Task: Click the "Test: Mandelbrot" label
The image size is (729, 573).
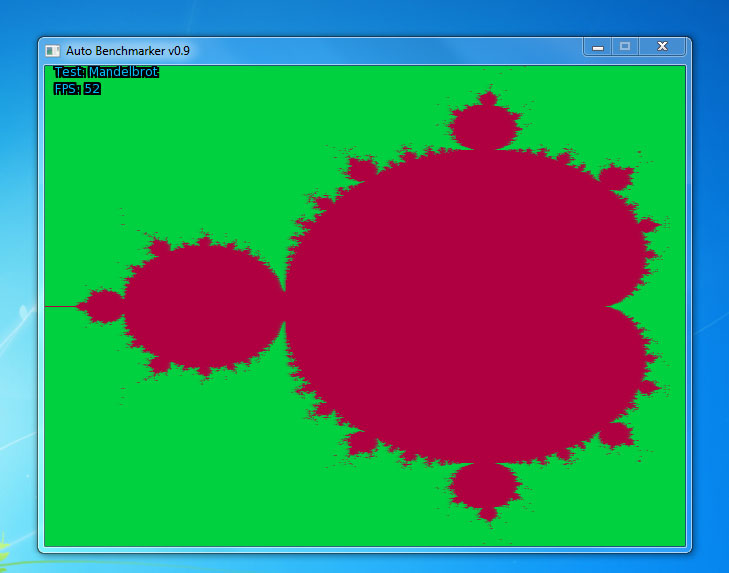Action: (106, 72)
